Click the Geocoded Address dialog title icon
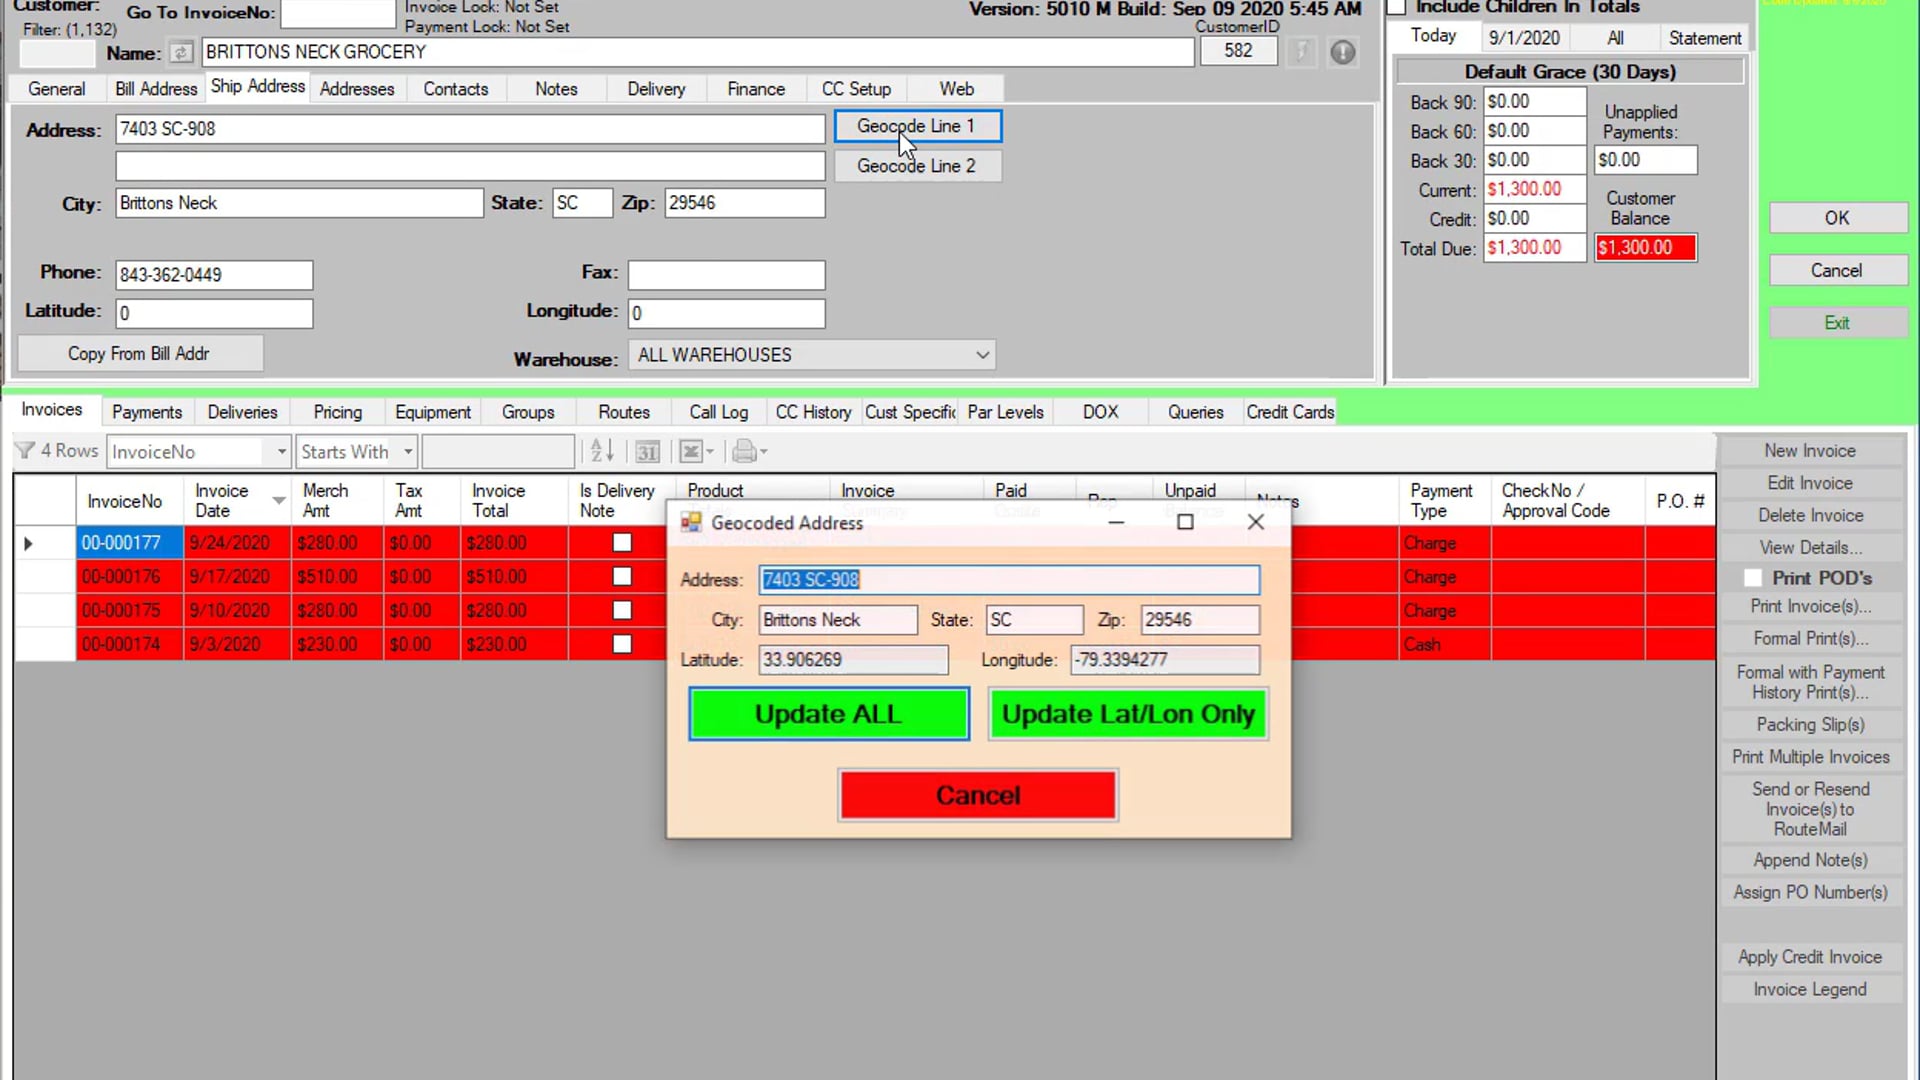 [x=690, y=522]
